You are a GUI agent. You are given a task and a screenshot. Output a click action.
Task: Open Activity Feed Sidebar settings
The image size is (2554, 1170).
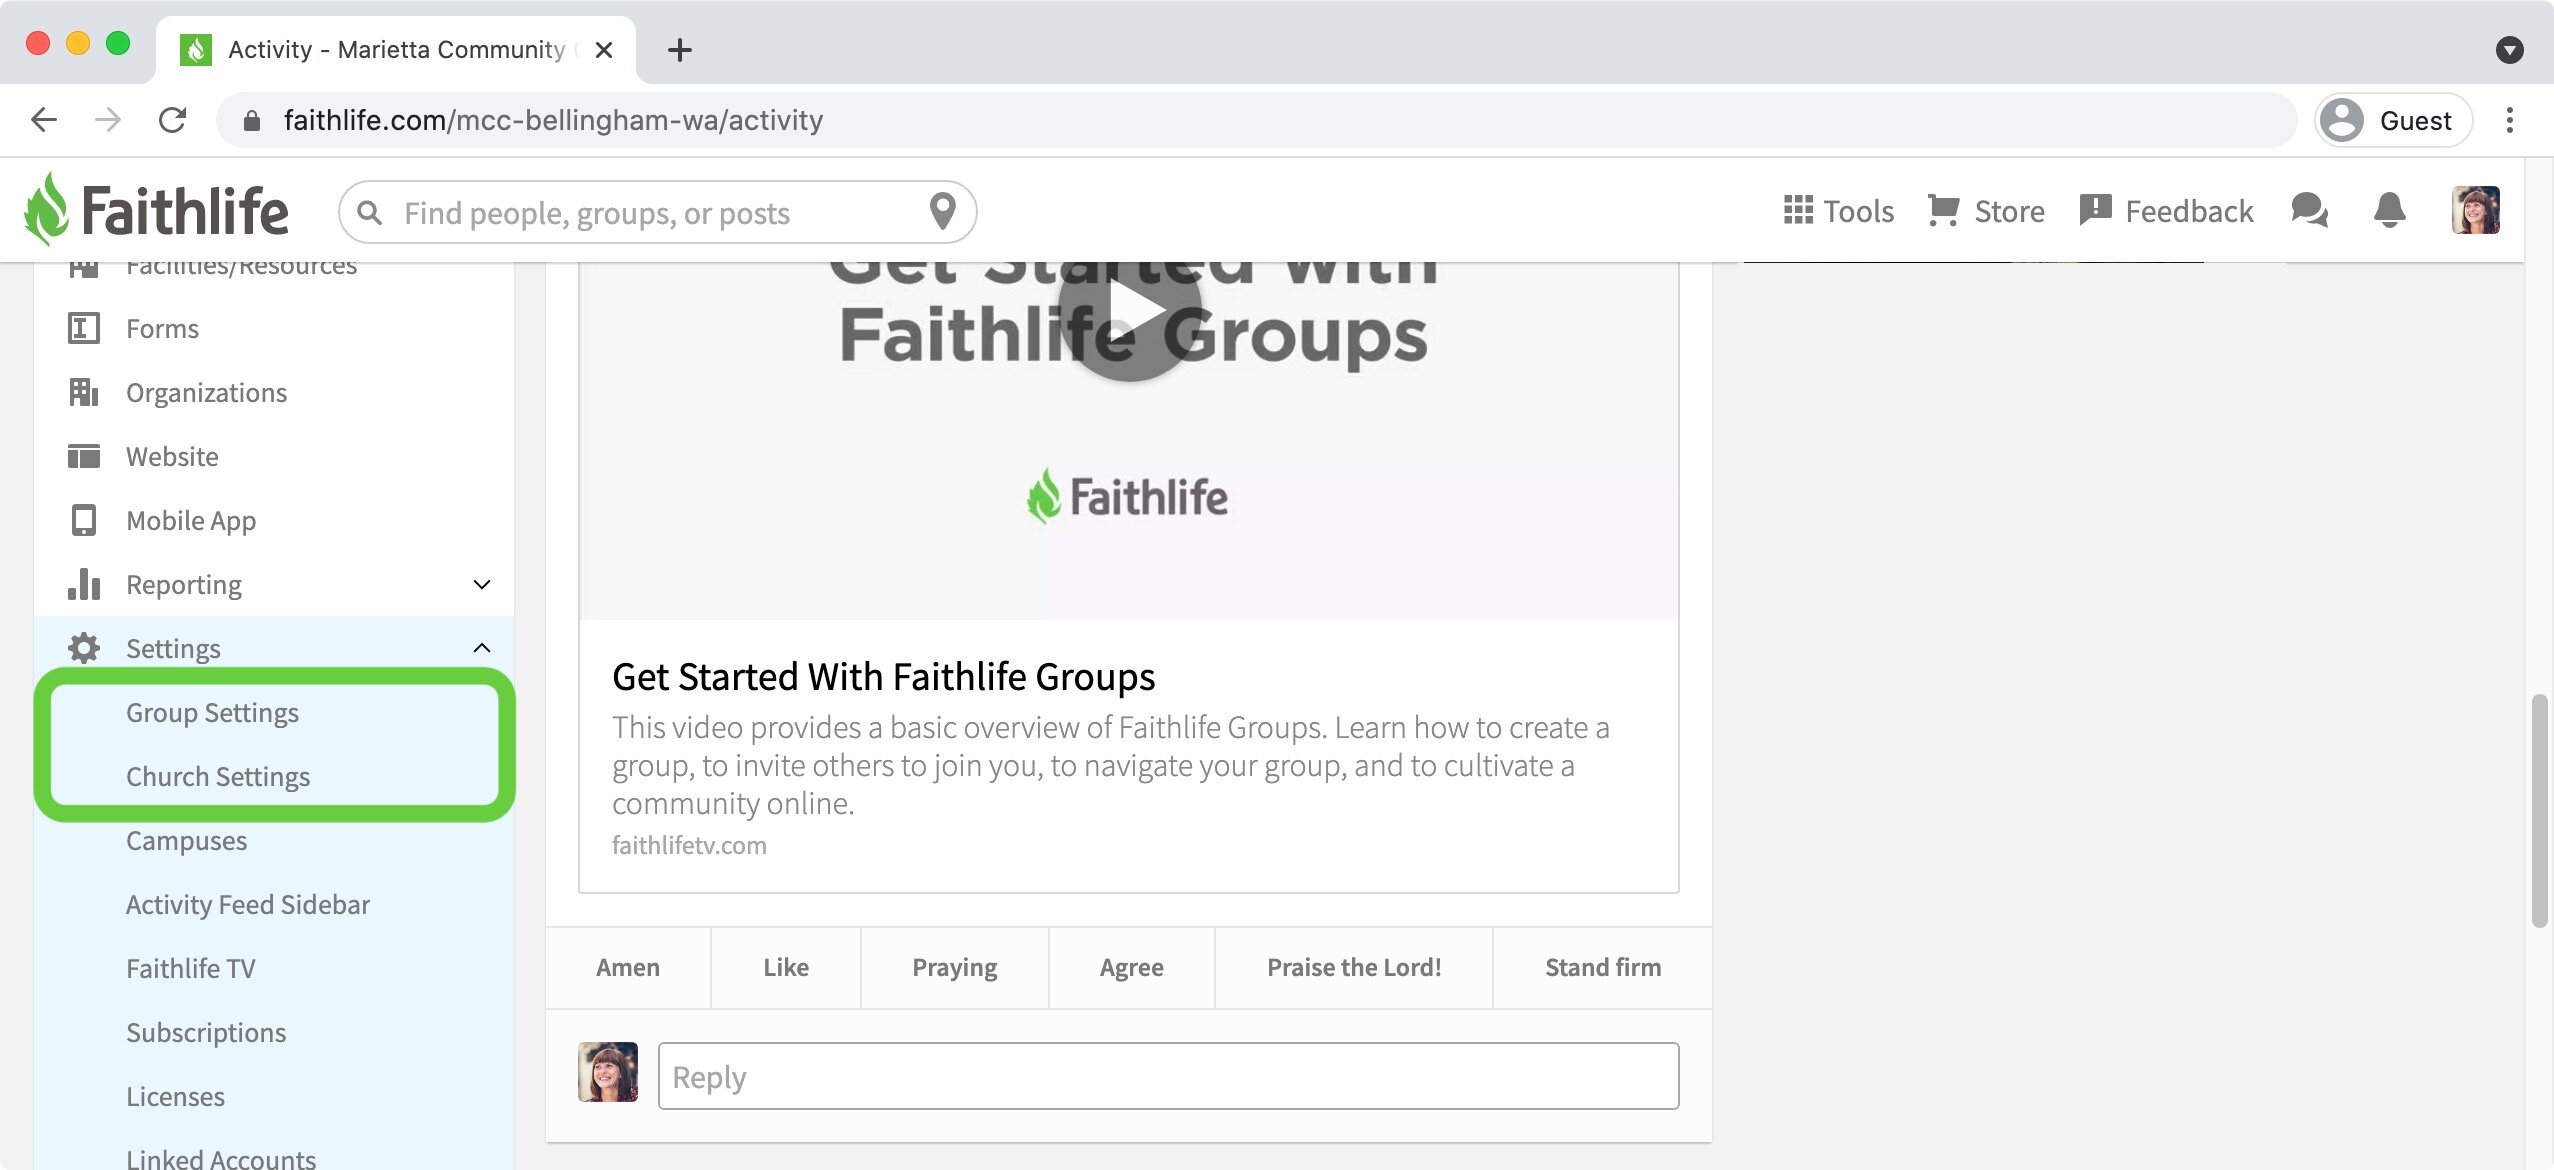click(x=248, y=904)
